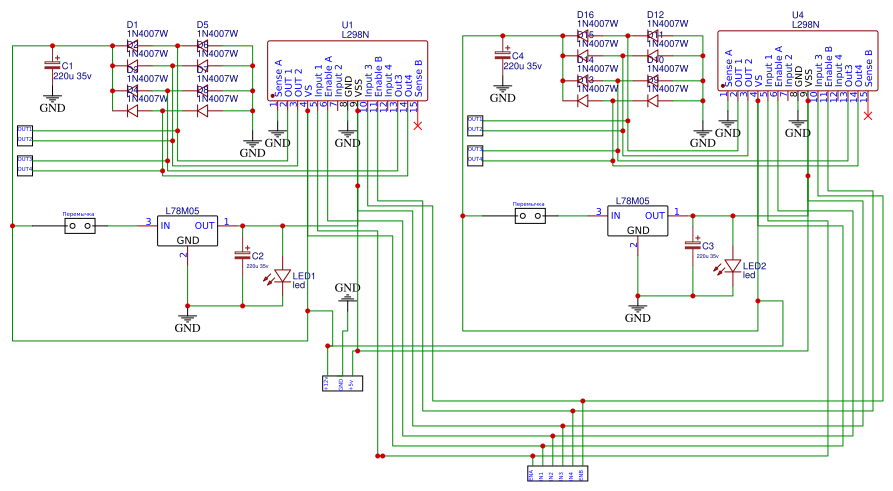Click the ENB pin of the input connector

tap(581, 474)
